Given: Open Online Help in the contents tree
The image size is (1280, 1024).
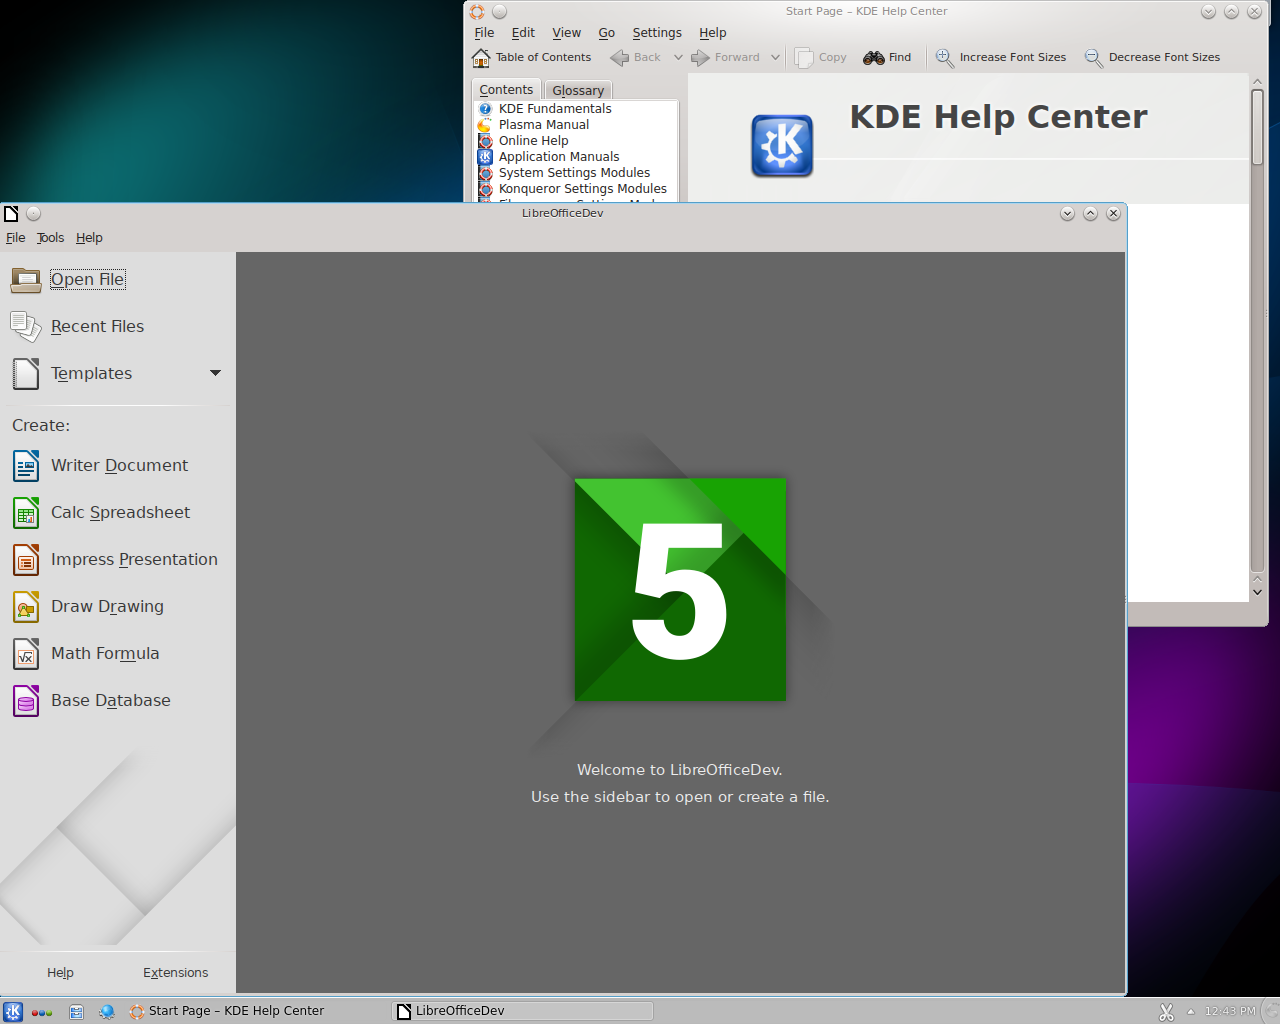Looking at the screenshot, I should pos(533,141).
